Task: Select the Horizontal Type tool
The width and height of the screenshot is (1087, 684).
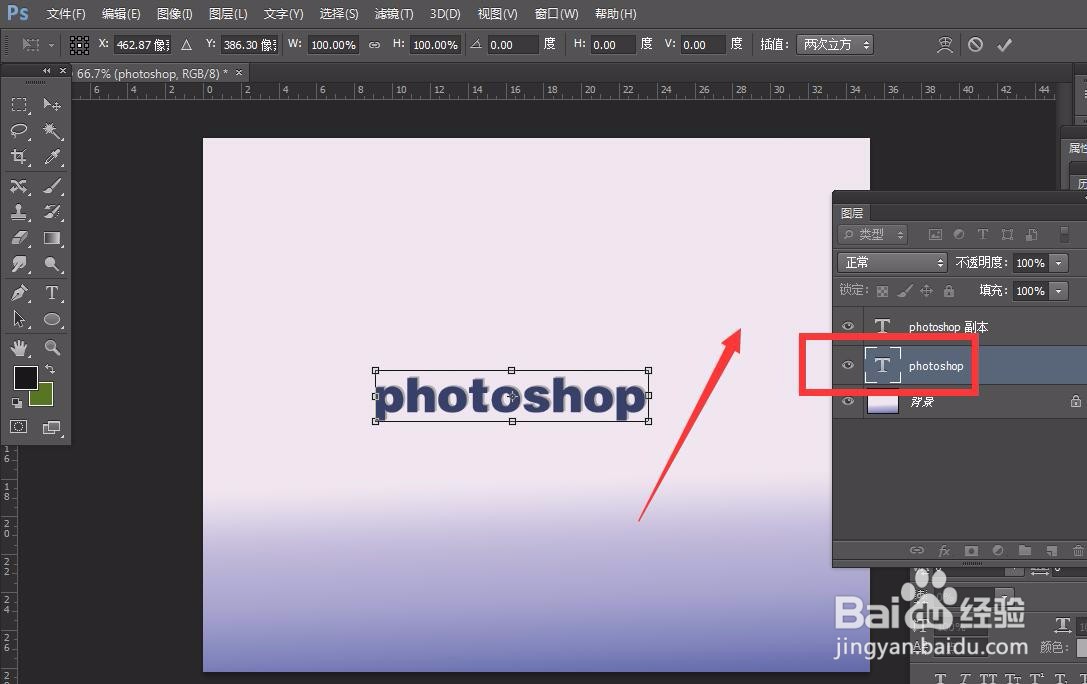Action: tap(52, 292)
